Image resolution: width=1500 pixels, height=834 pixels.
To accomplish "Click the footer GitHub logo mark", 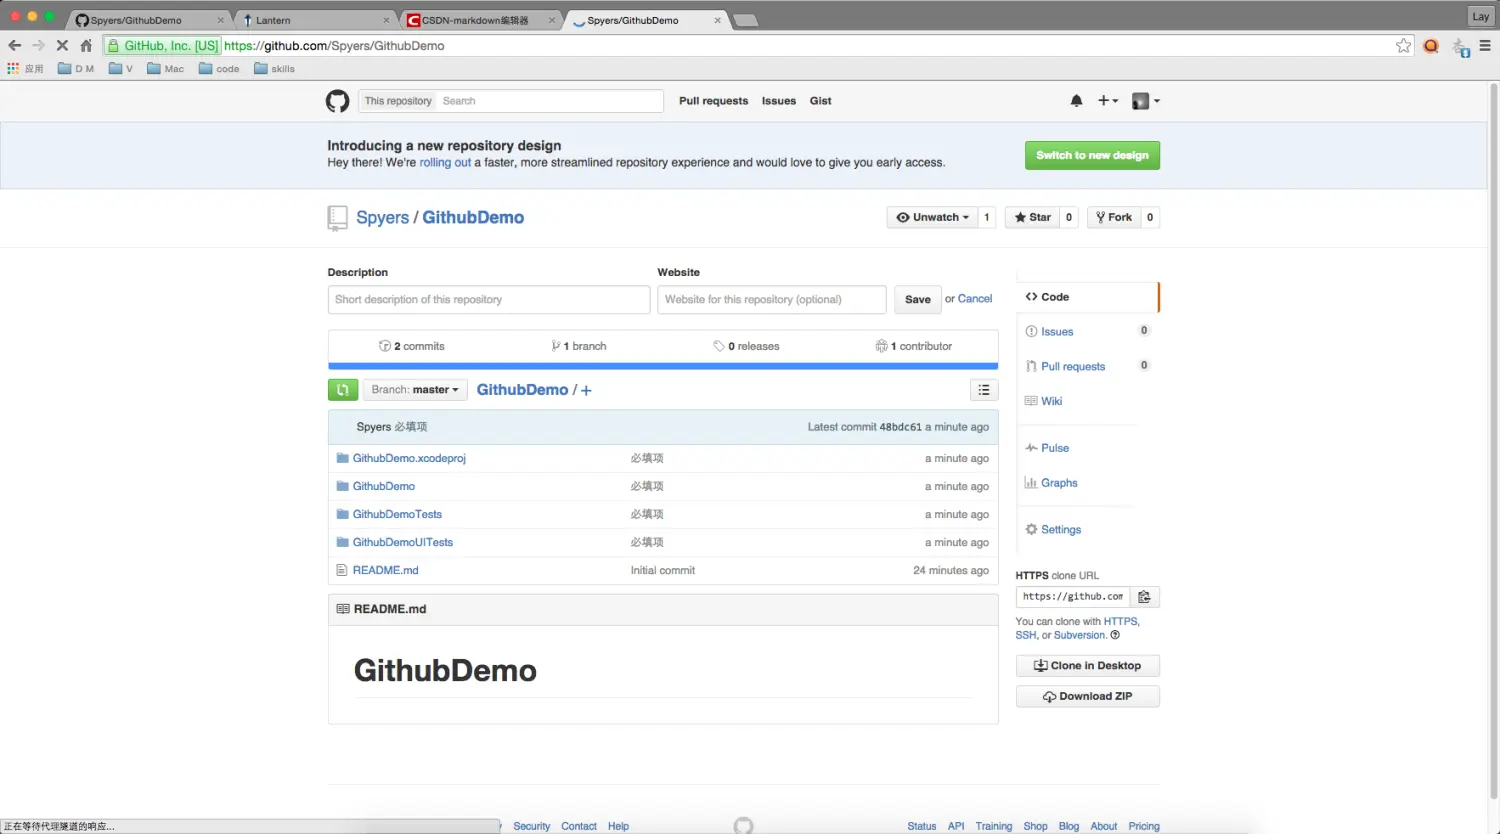I will tap(743, 825).
